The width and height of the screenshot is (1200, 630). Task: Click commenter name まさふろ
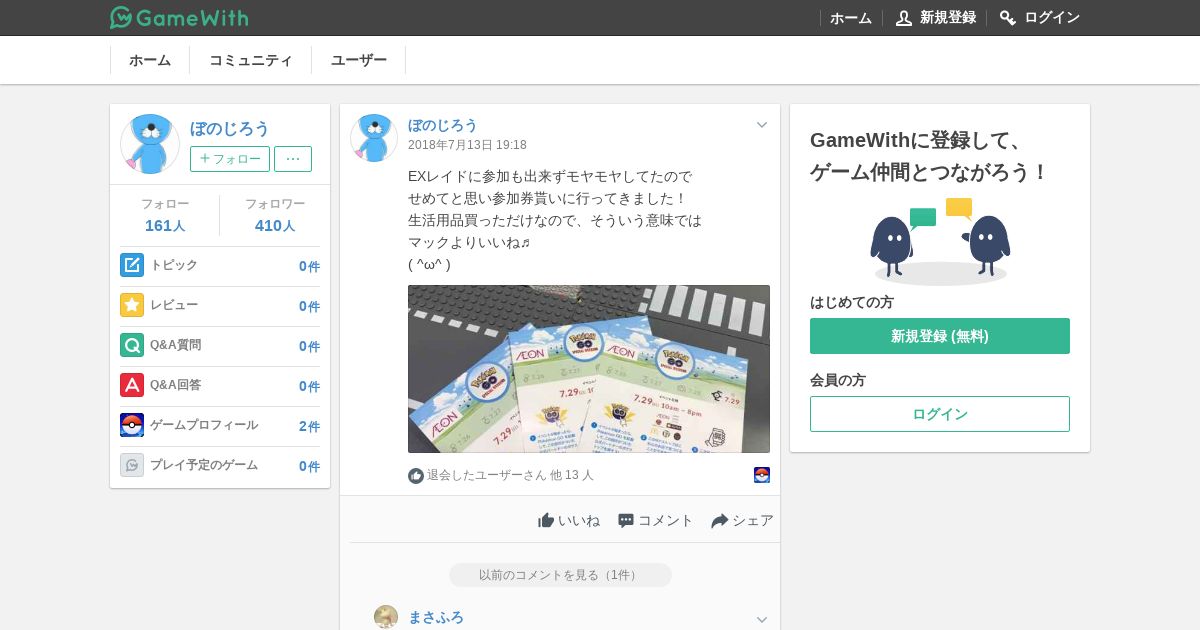click(436, 617)
